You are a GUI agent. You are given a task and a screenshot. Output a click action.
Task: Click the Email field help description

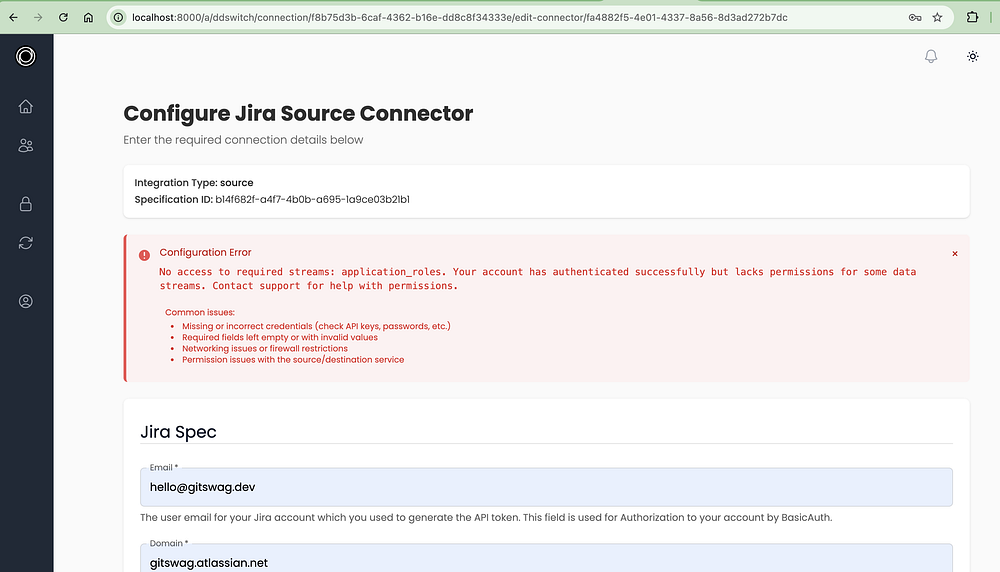(486, 517)
